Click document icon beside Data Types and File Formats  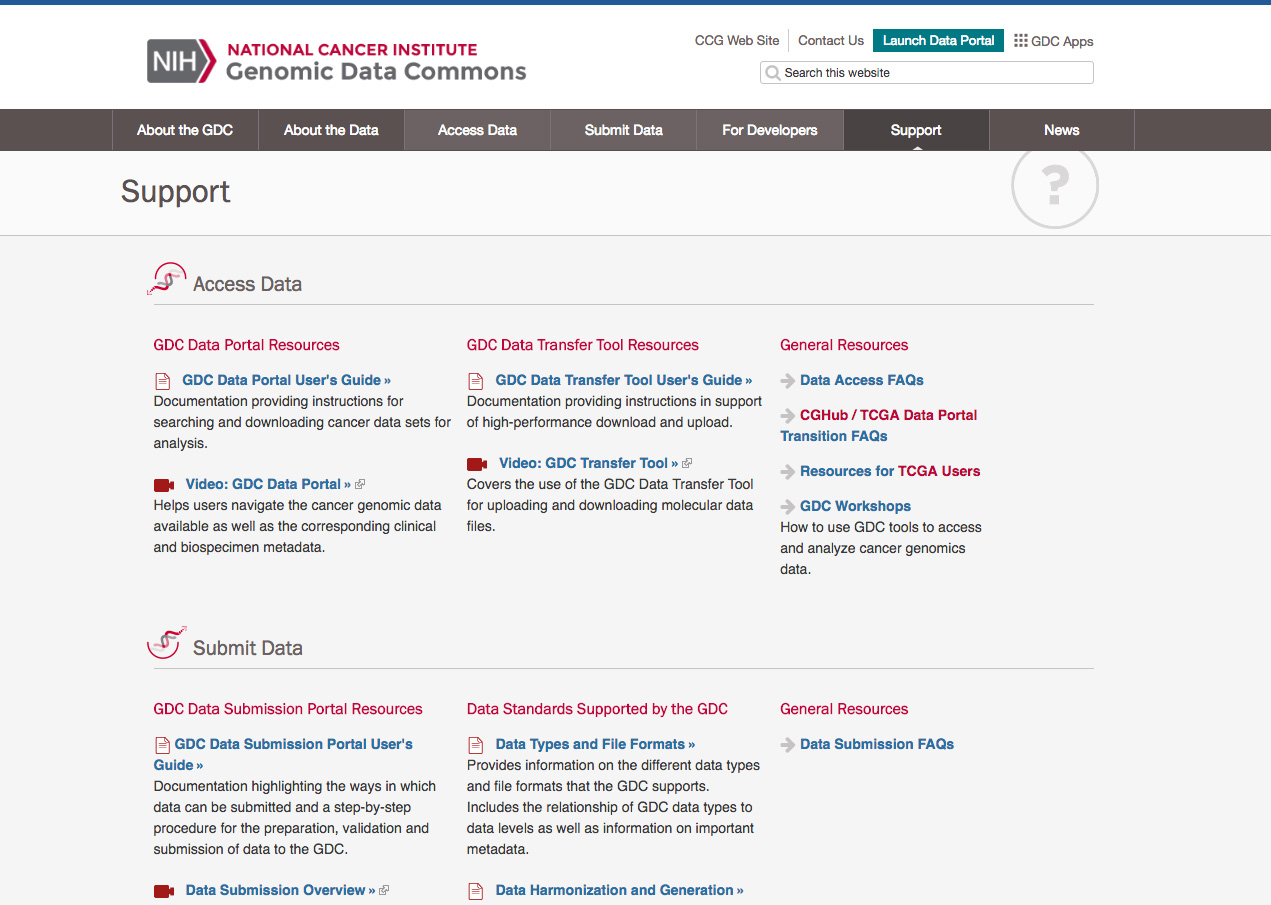477,745
